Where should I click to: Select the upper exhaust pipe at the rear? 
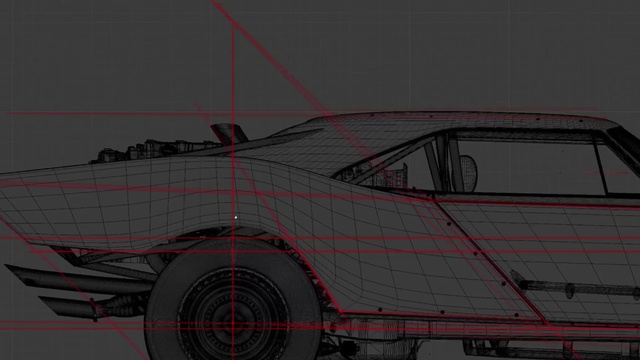(x=80, y=280)
